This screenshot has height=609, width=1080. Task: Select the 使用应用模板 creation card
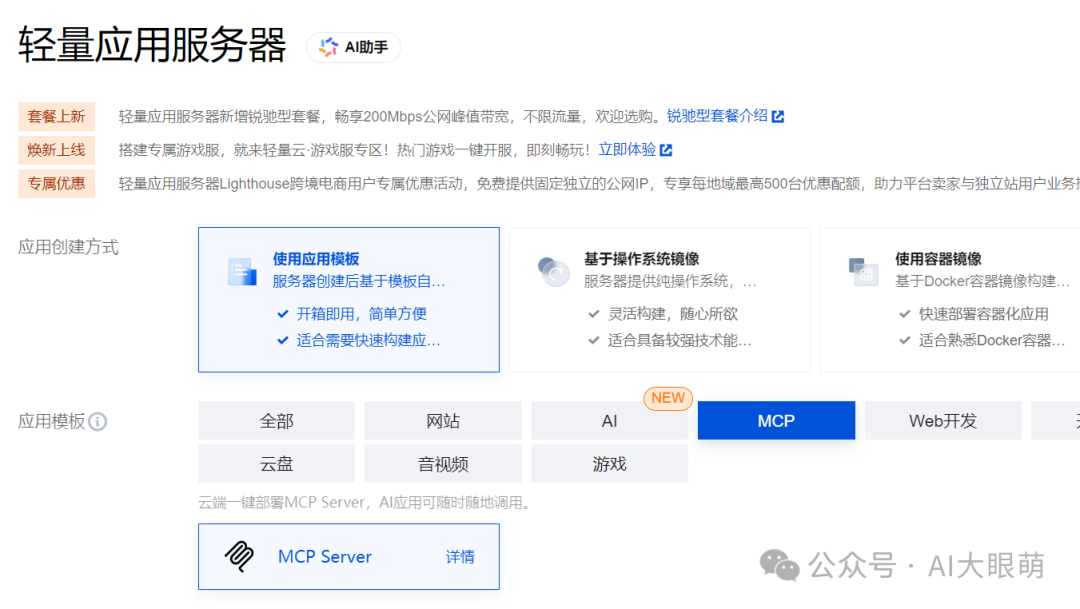point(349,300)
